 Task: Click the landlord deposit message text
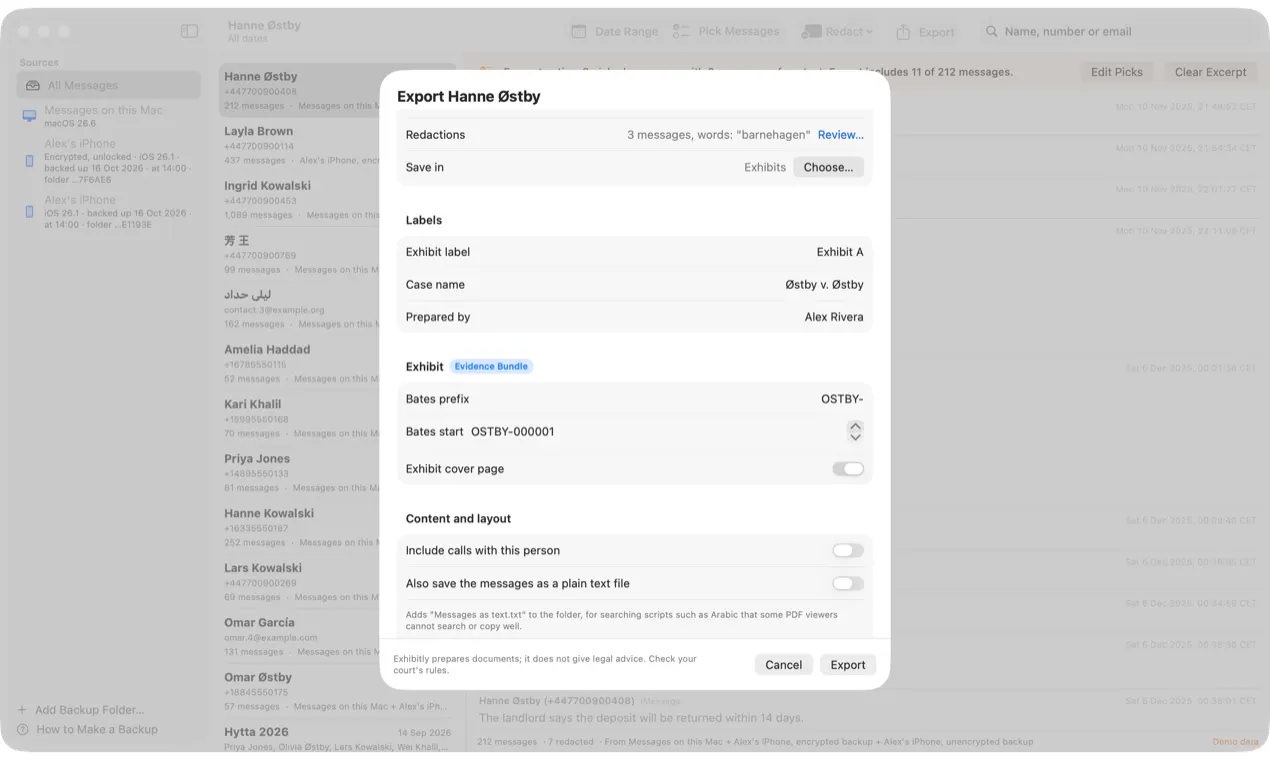click(x=641, y=718)
